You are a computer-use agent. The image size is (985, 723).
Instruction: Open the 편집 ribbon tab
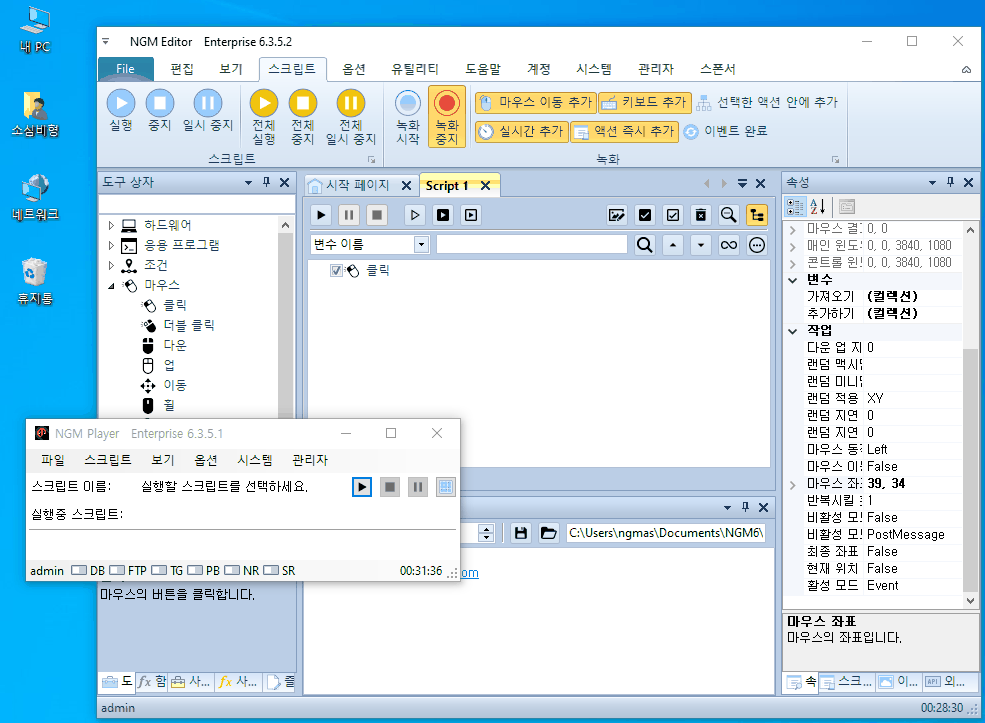[182, 68]
